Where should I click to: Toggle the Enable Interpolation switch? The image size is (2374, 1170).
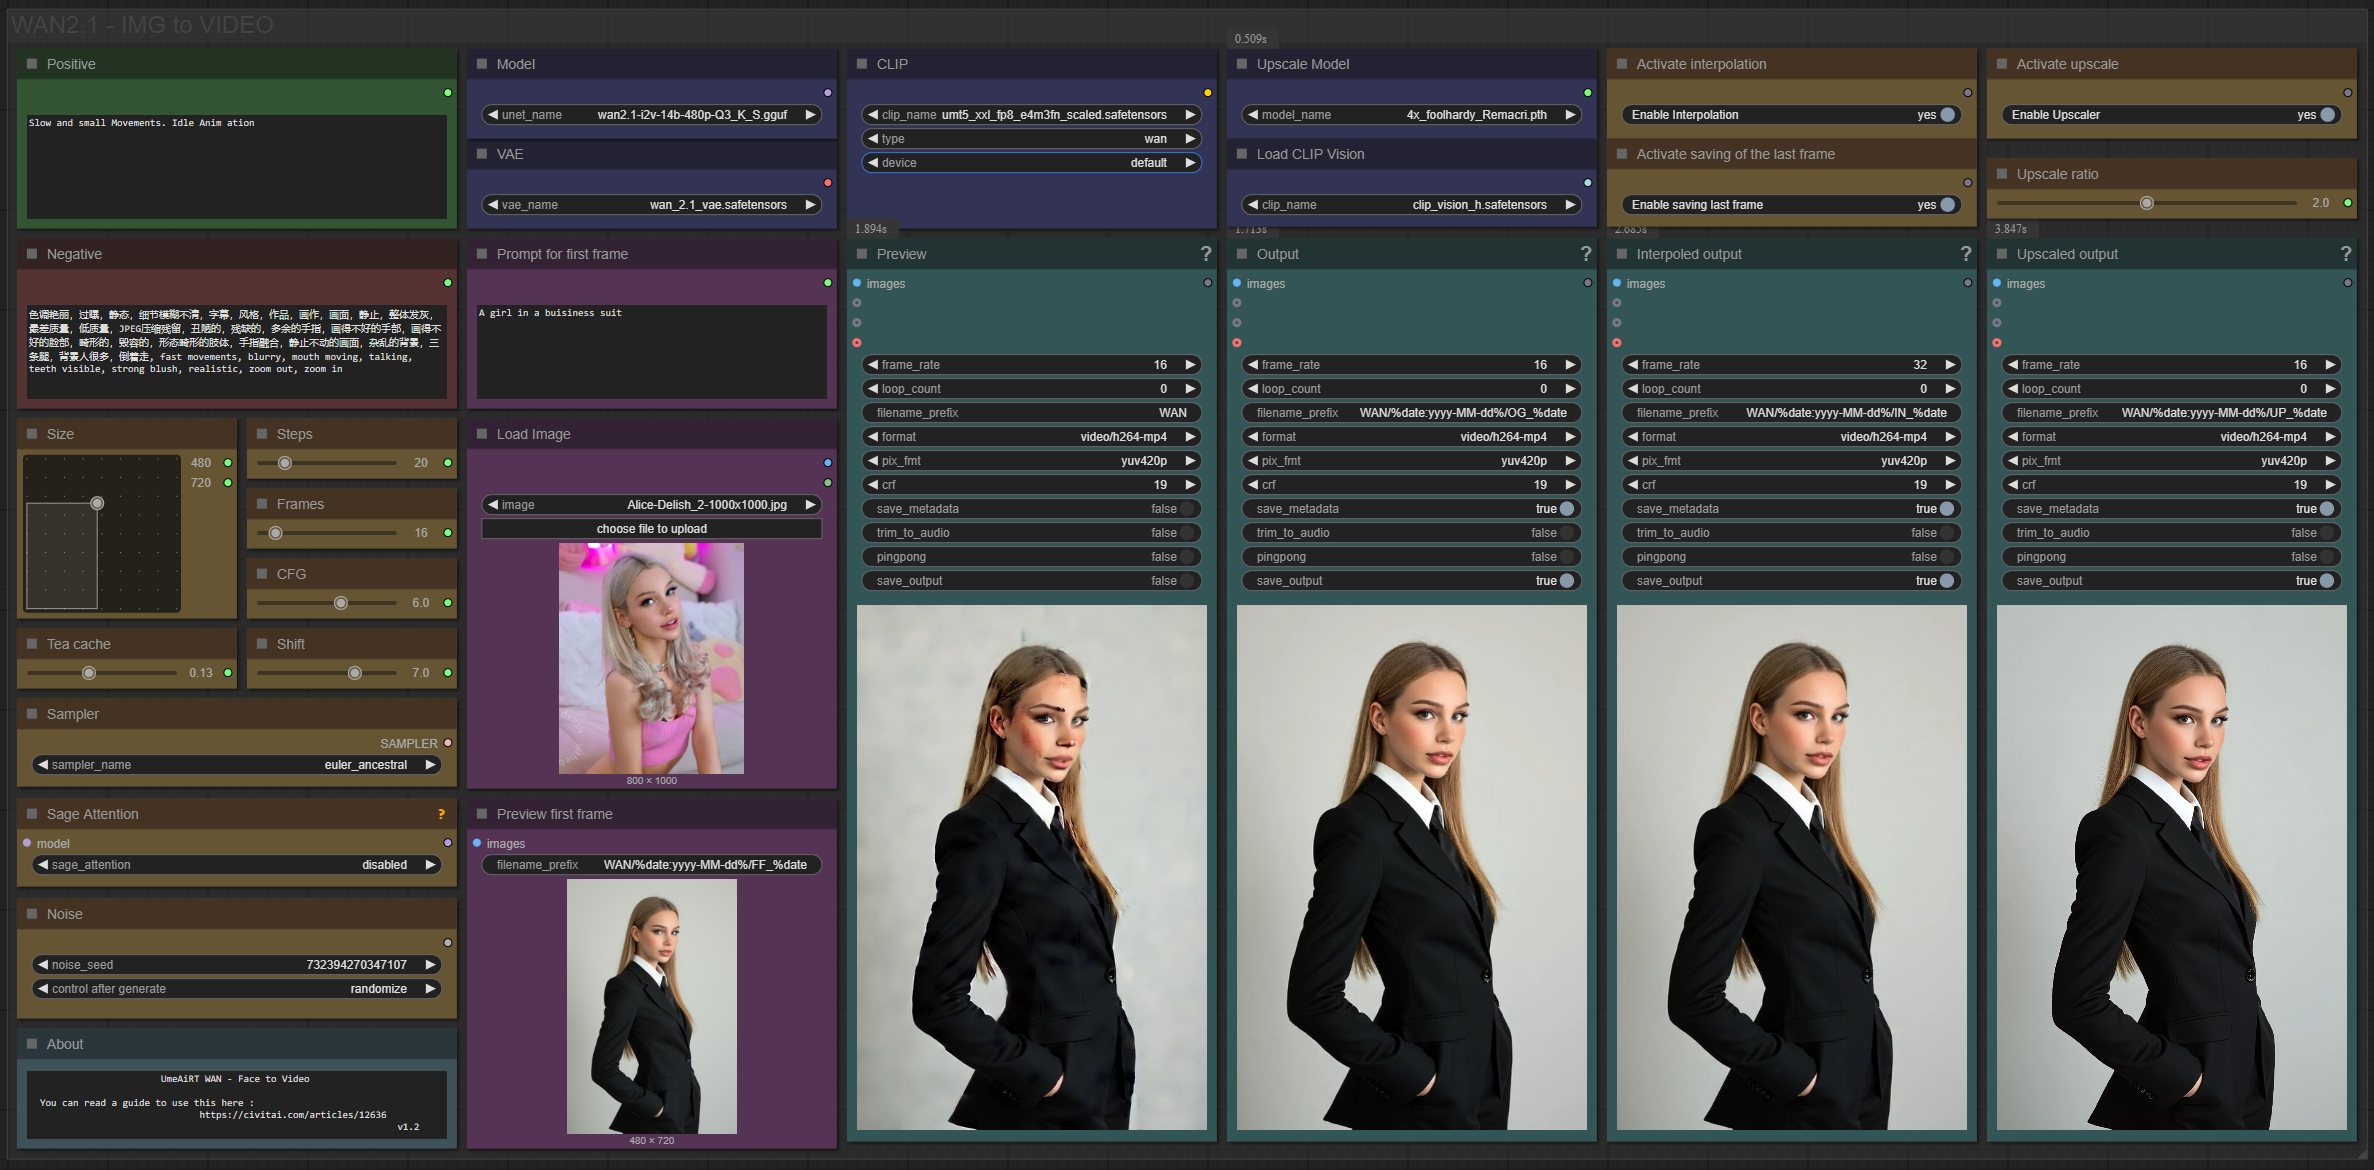[x=1946, y=115]
